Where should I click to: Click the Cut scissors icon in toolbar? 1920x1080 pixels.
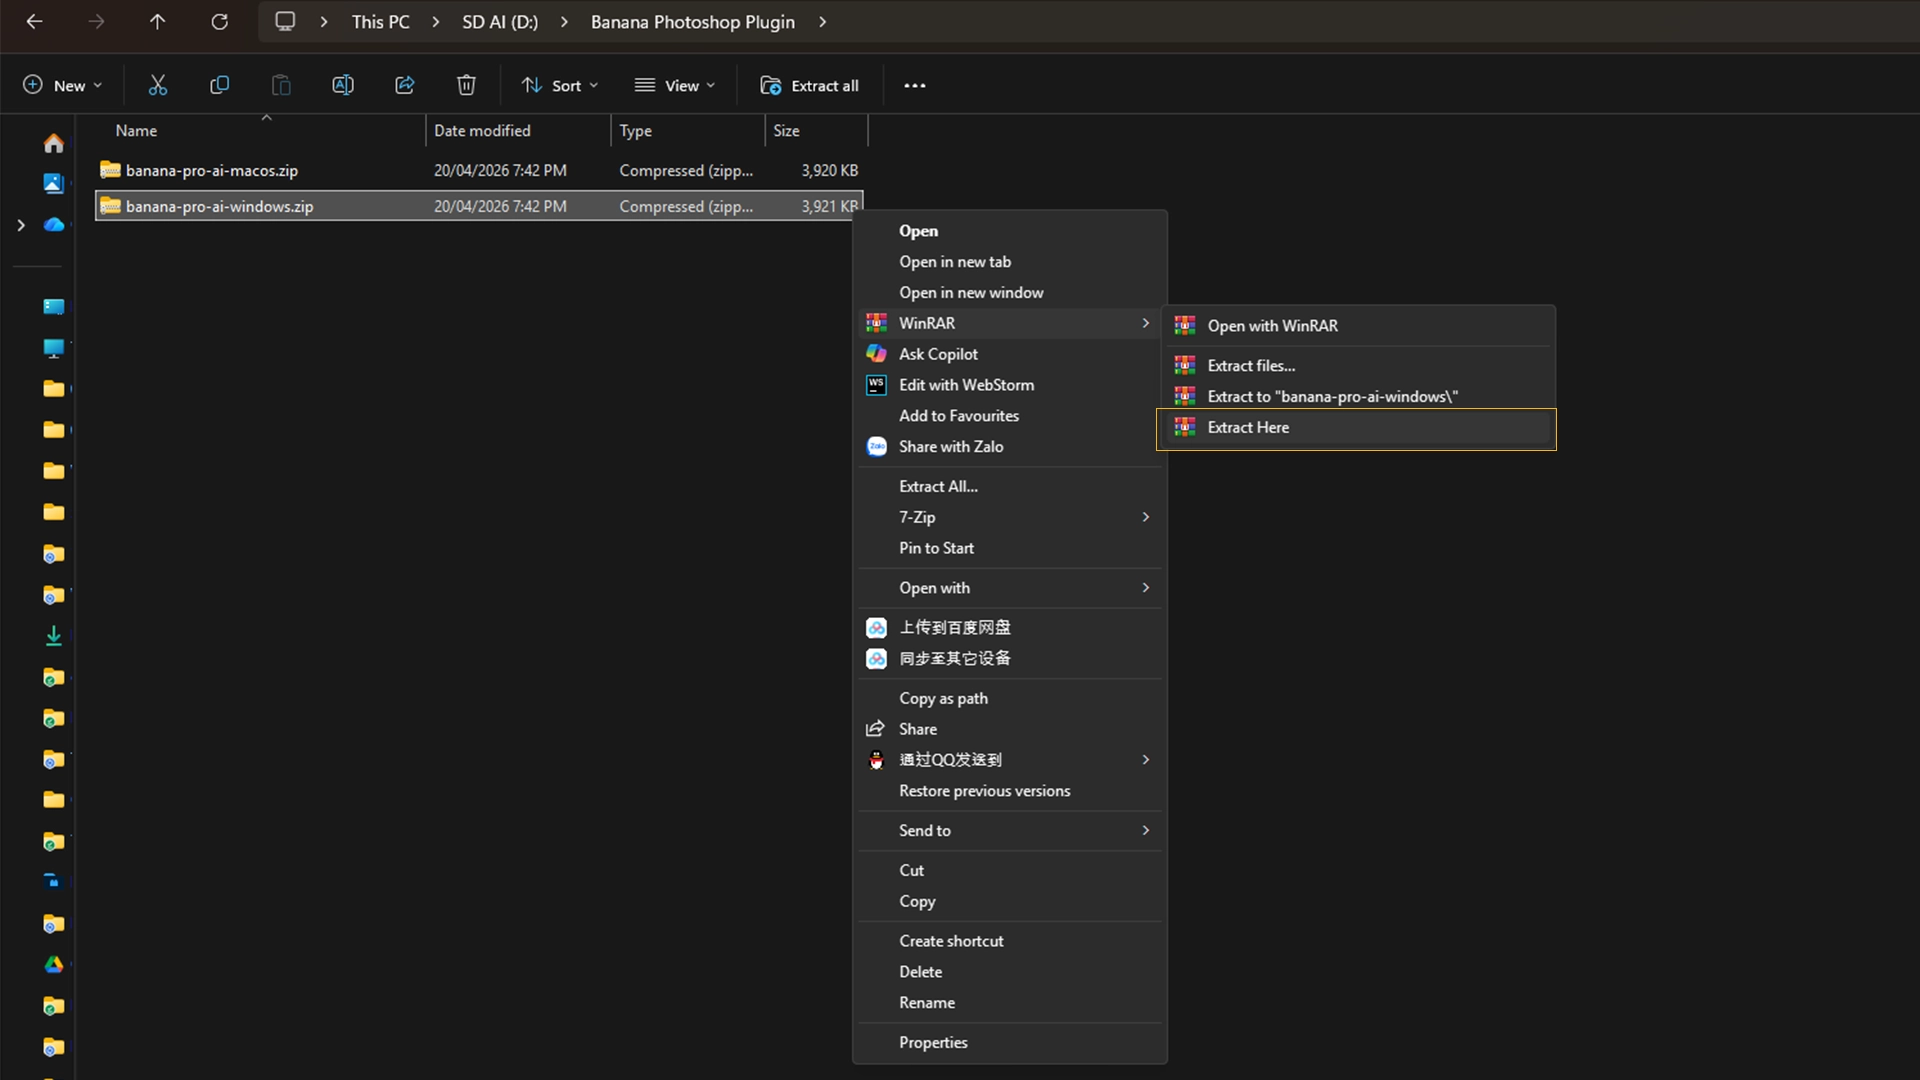pos(157,85)
